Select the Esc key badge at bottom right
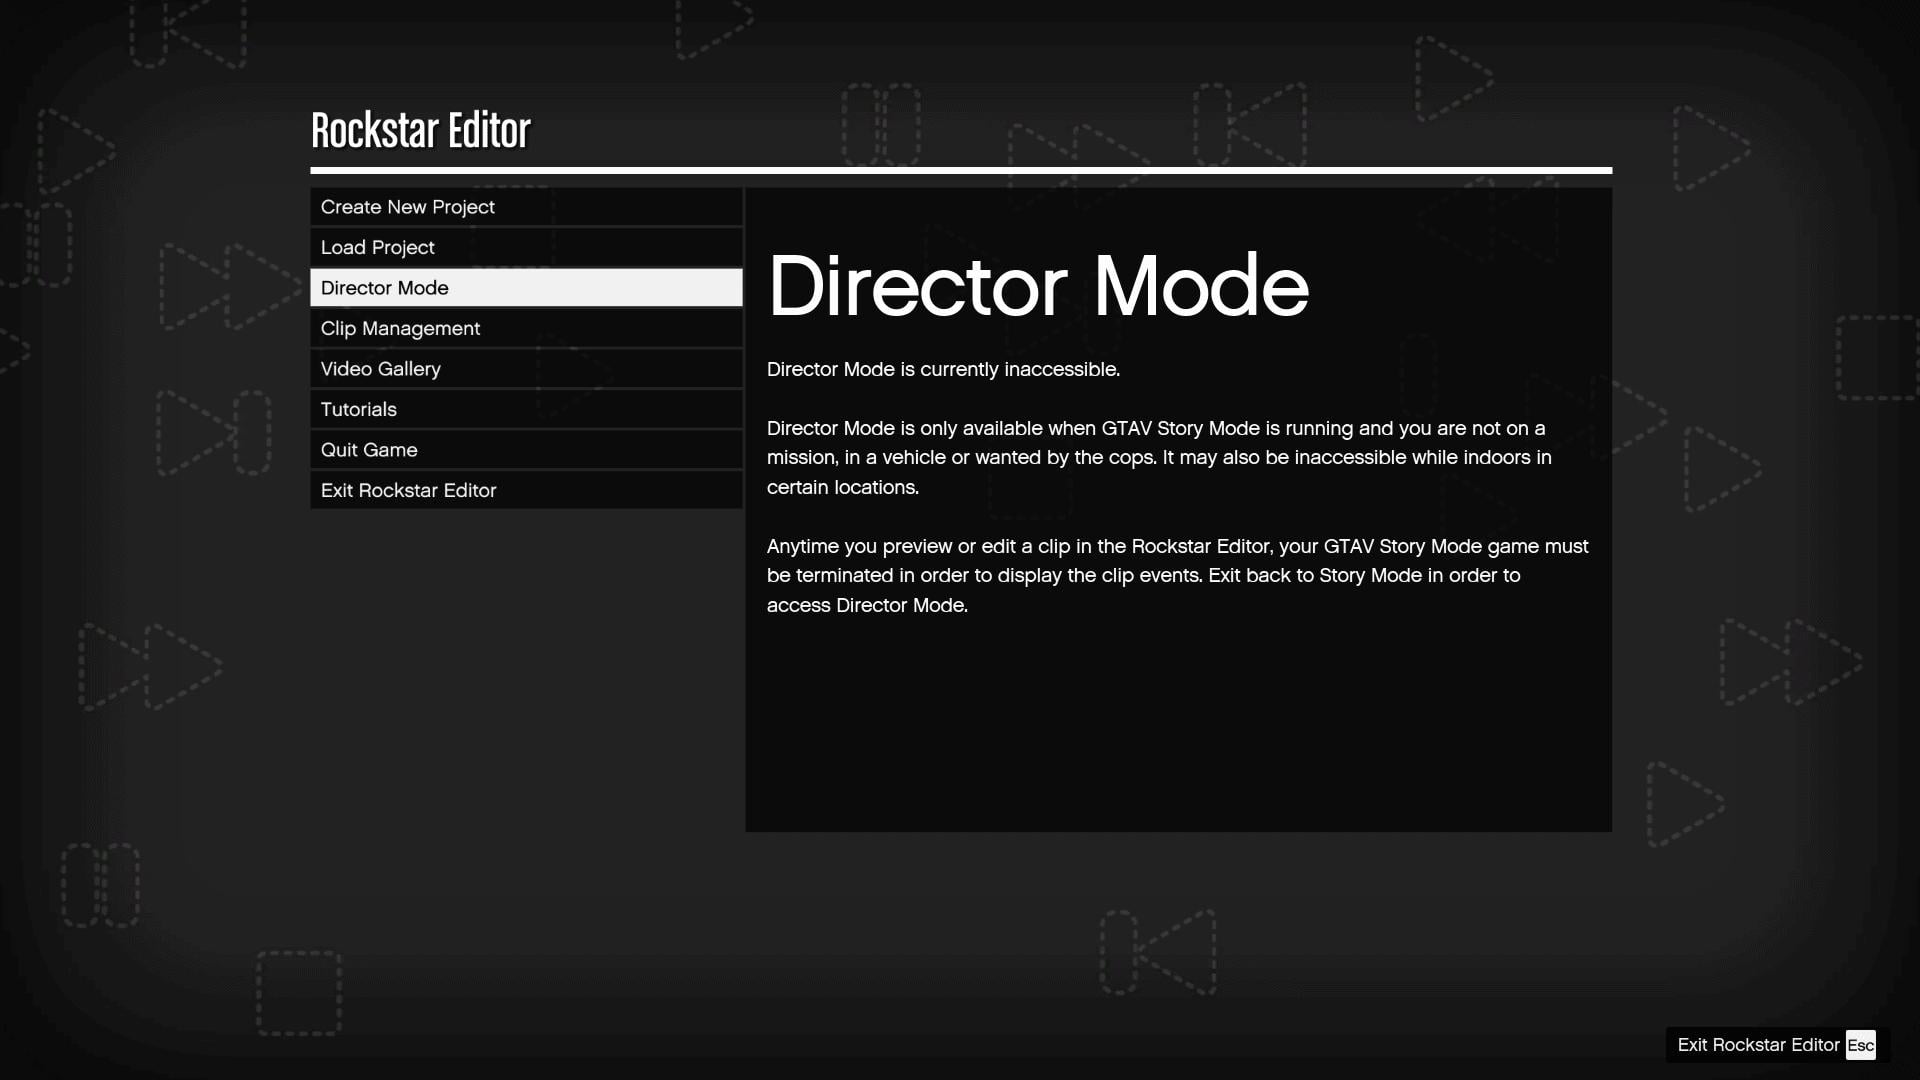 click(1860, 1045)
